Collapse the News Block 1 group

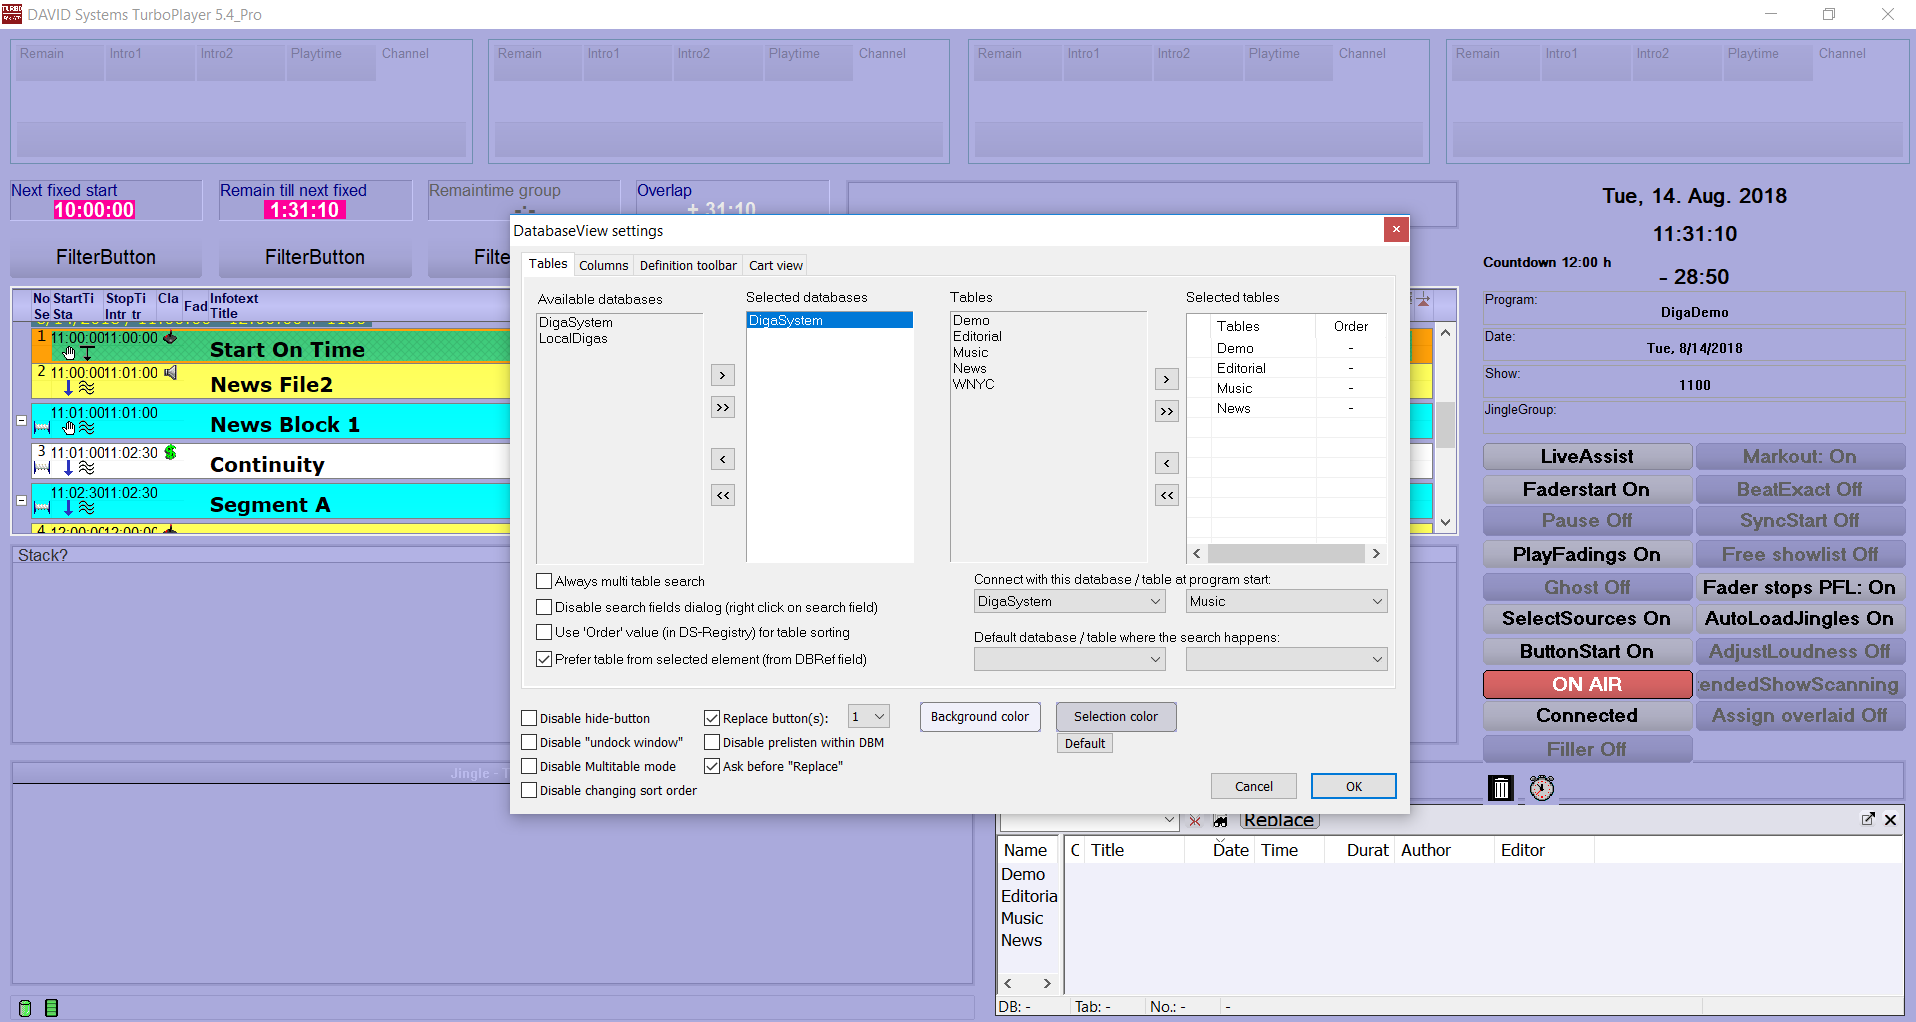[21, 421]
